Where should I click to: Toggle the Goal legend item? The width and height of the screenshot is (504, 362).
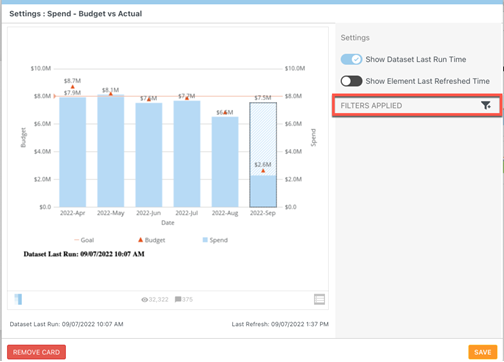coord(84,240)
